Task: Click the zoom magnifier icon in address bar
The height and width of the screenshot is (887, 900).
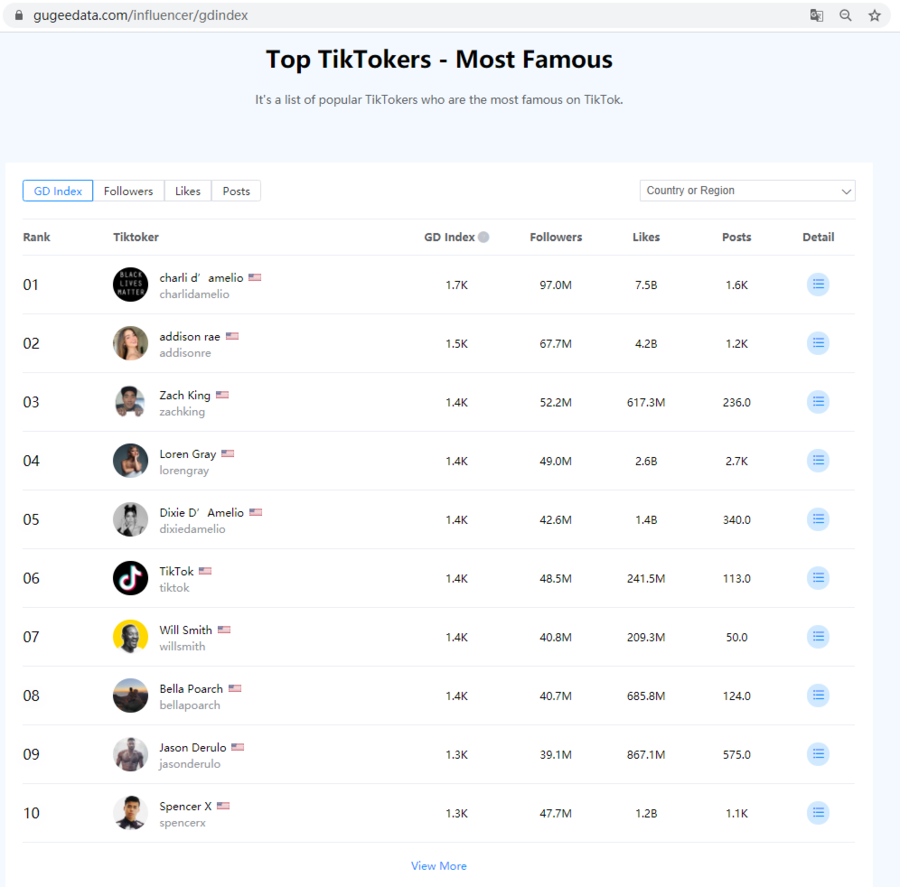Action: 846,16
